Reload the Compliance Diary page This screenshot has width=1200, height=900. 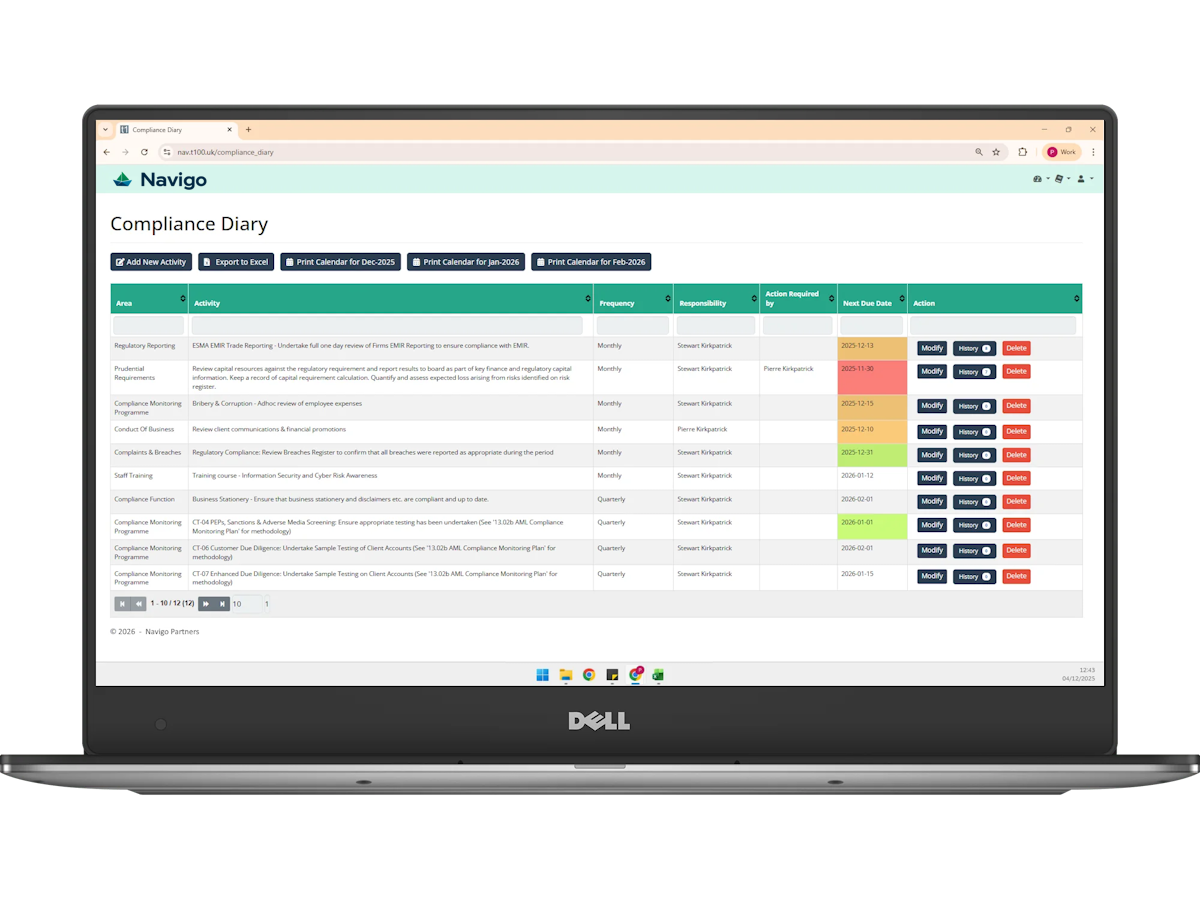coord(144,152)
